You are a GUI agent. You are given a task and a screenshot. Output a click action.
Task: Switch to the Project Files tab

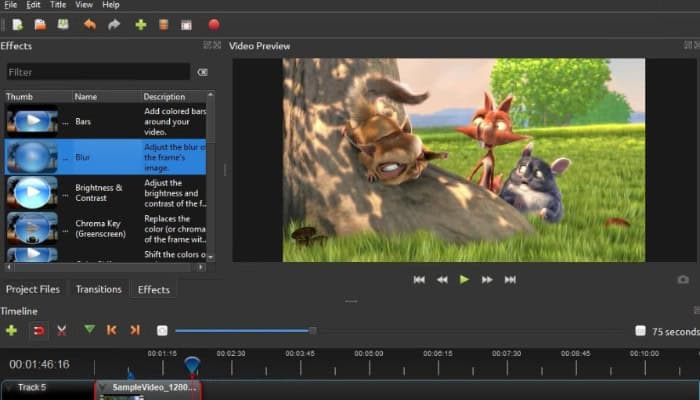[x=33, y=289]
